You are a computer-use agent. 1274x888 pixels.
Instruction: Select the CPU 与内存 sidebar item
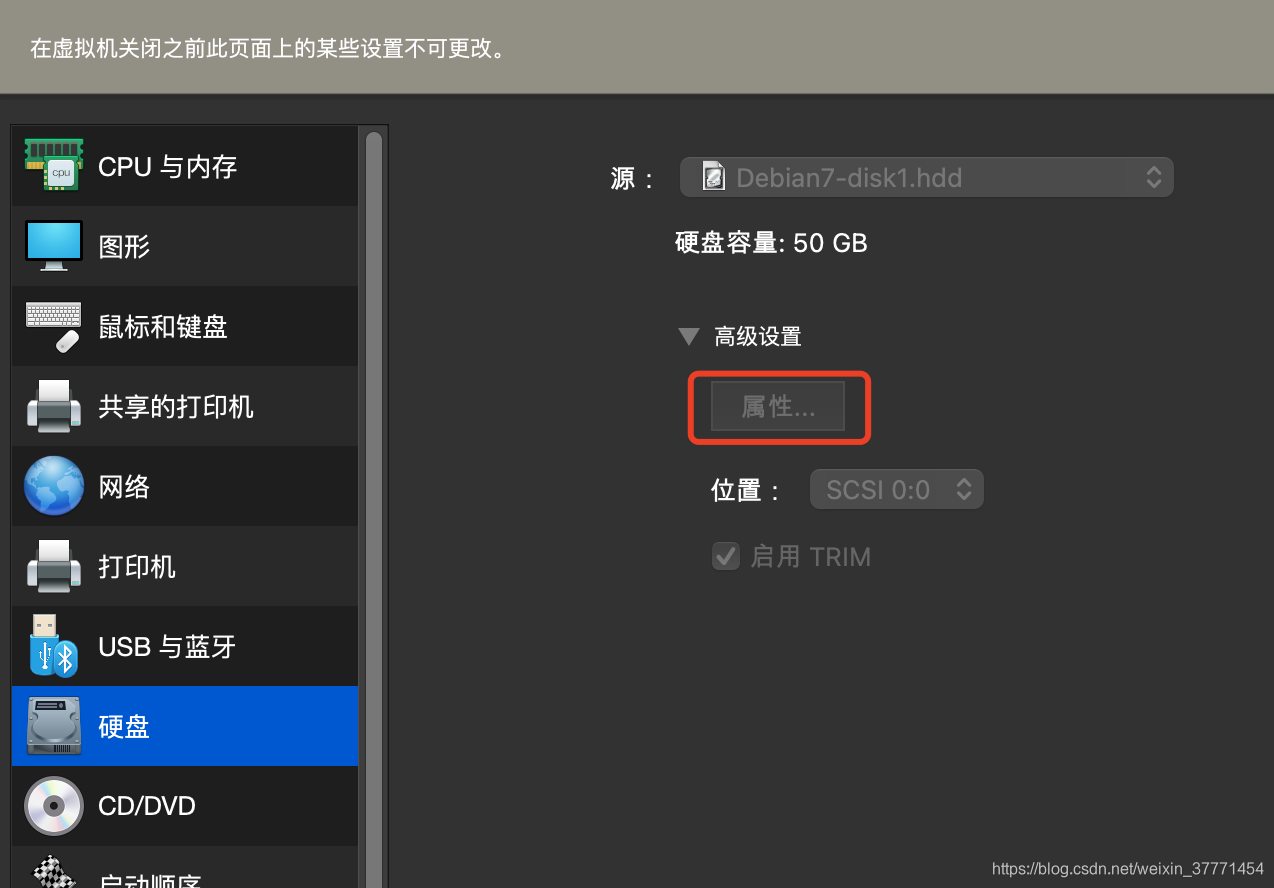coord(185,166)
